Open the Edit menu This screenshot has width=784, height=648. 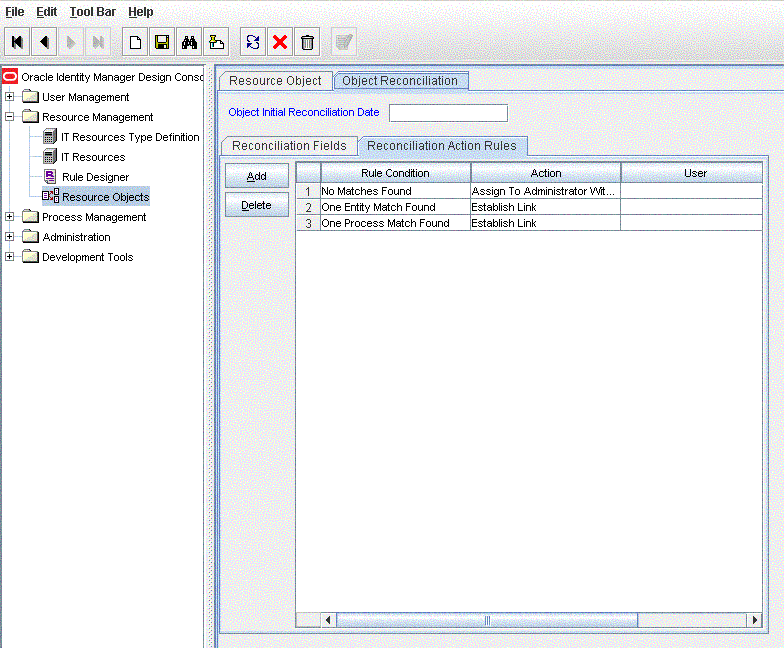coord(46,12)
